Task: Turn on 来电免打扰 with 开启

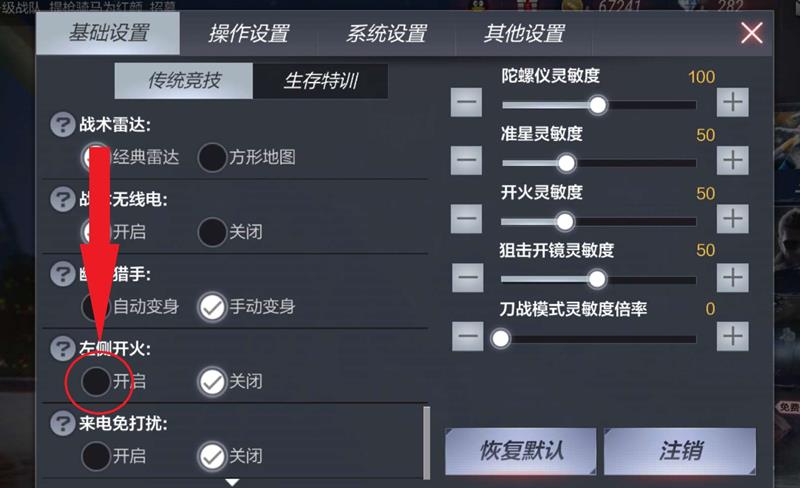Action: (x=96, y=456)
